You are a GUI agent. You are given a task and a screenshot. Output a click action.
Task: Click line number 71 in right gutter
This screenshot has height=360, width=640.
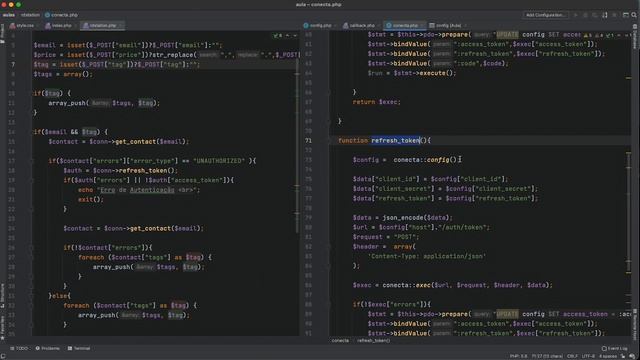(308, 140)
